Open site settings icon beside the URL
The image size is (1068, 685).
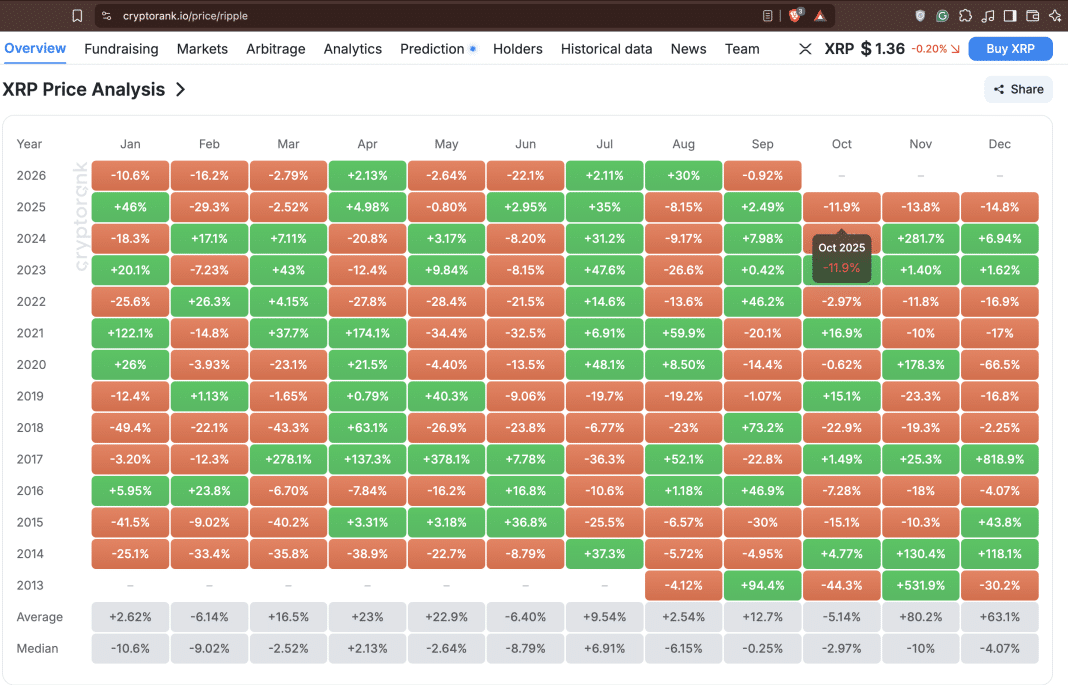tap(106, 16)
